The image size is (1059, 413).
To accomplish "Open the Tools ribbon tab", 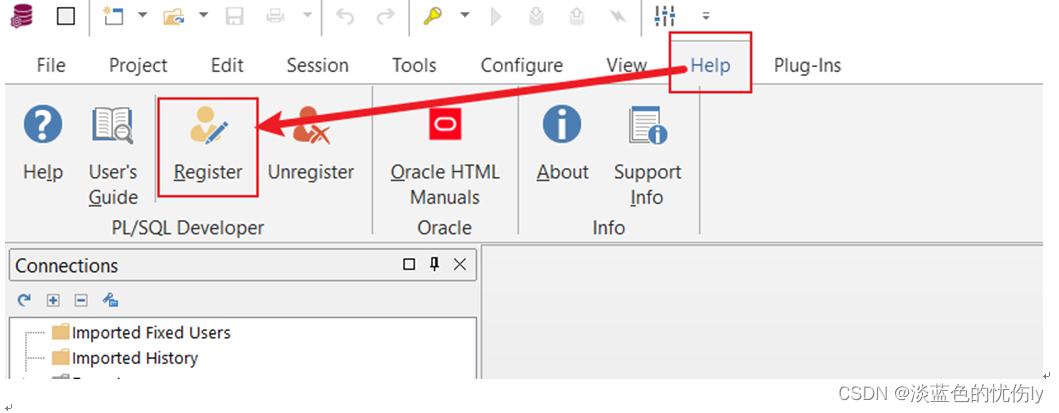I will coord(414,65).
